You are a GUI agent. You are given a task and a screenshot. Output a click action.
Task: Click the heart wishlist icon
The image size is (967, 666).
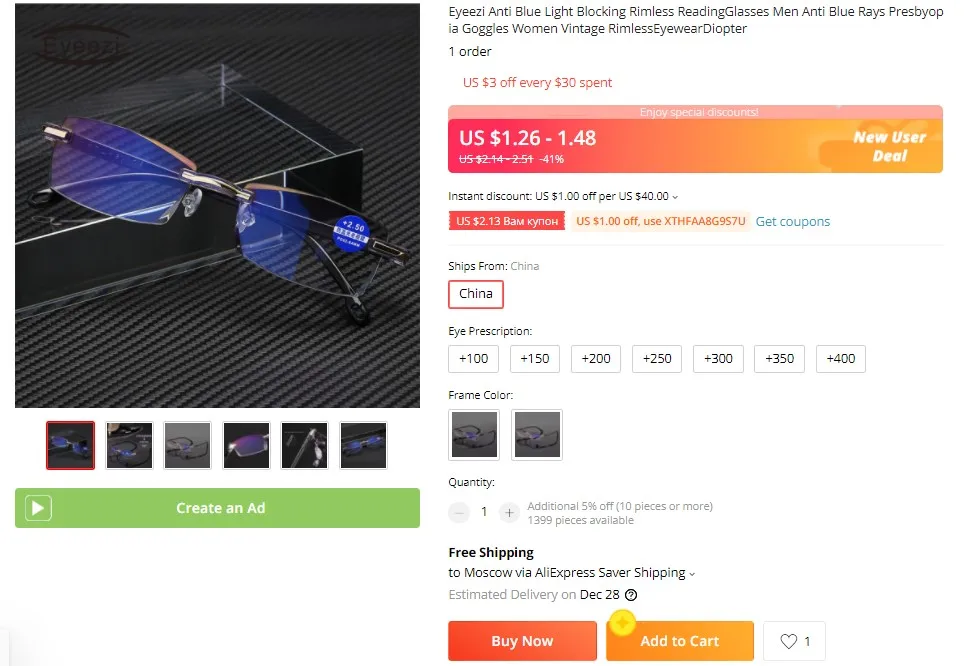789,641
